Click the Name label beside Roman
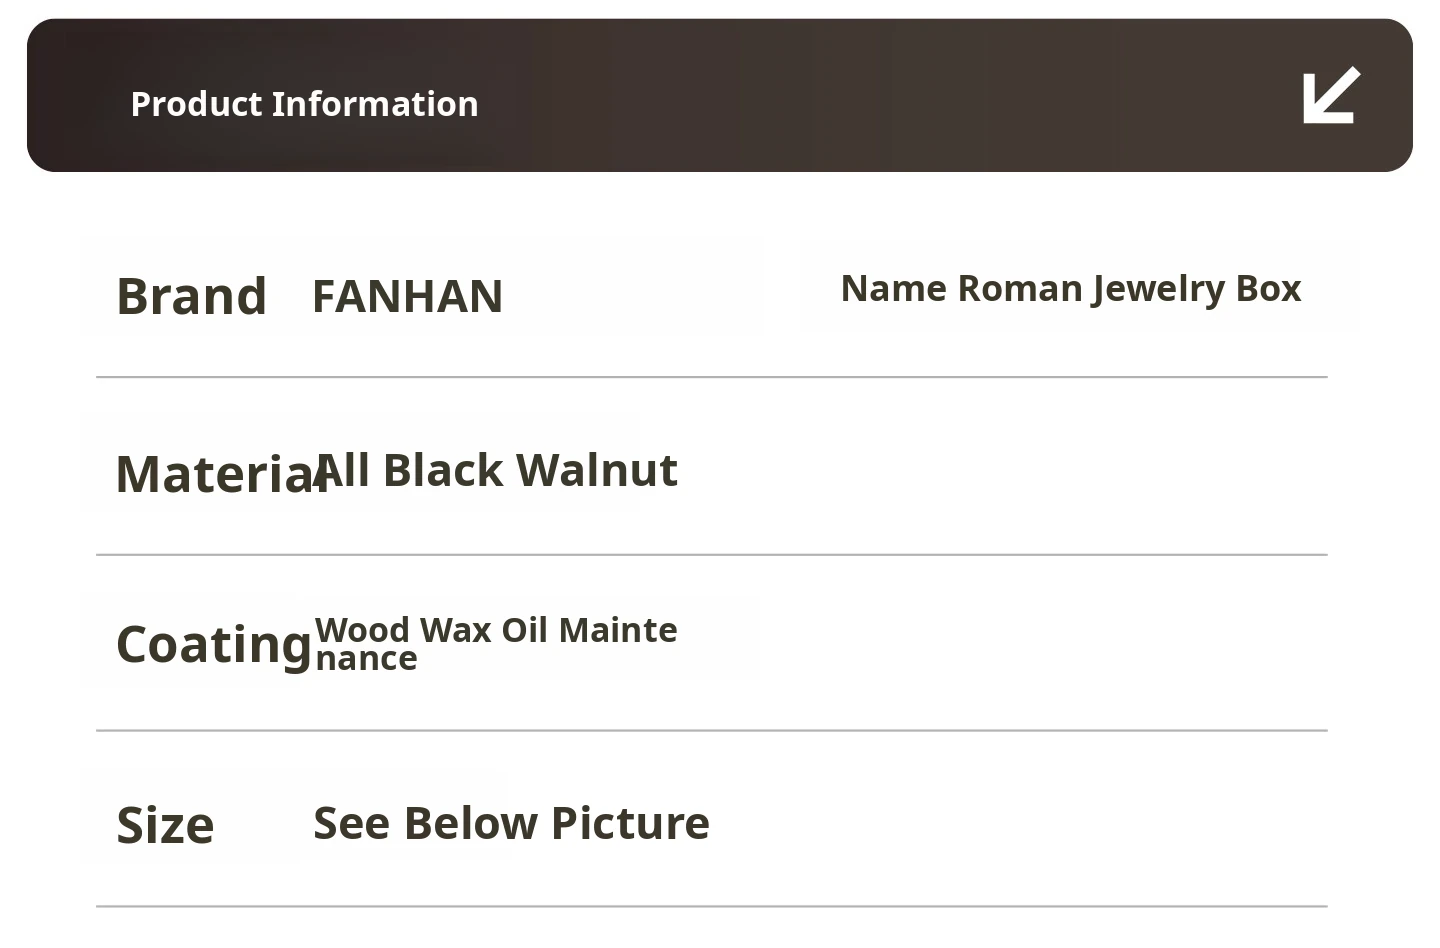Viewport: 1440px width, 948px height. [x=893, y=289]
